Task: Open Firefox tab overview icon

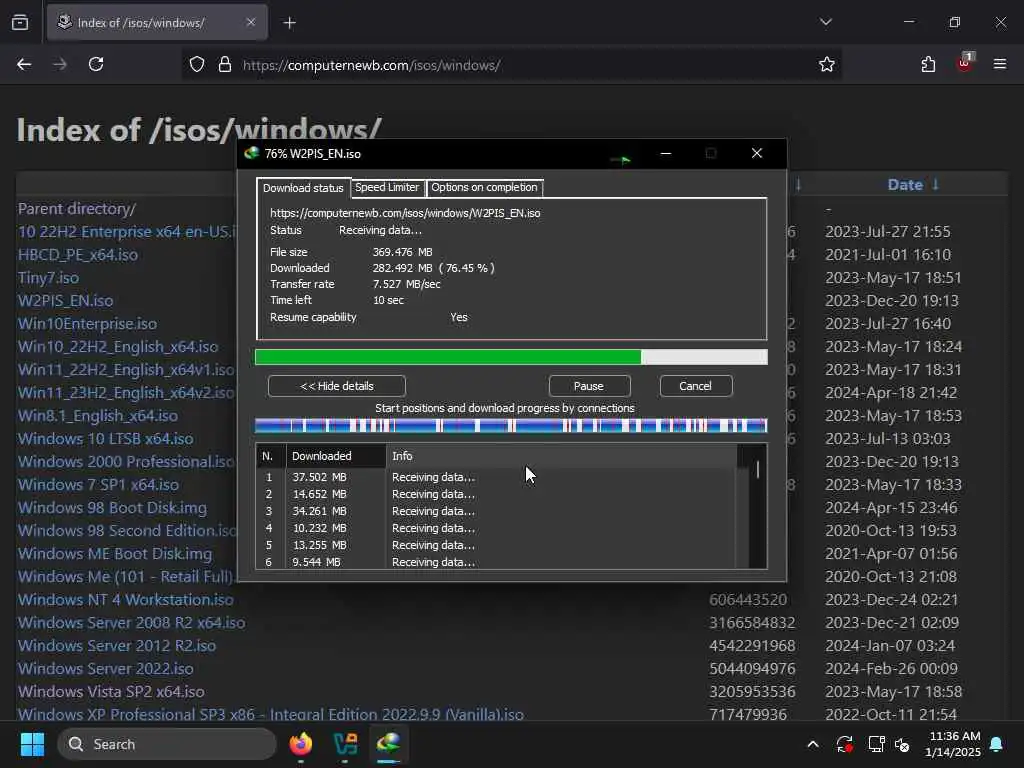Action: [20, 23]
